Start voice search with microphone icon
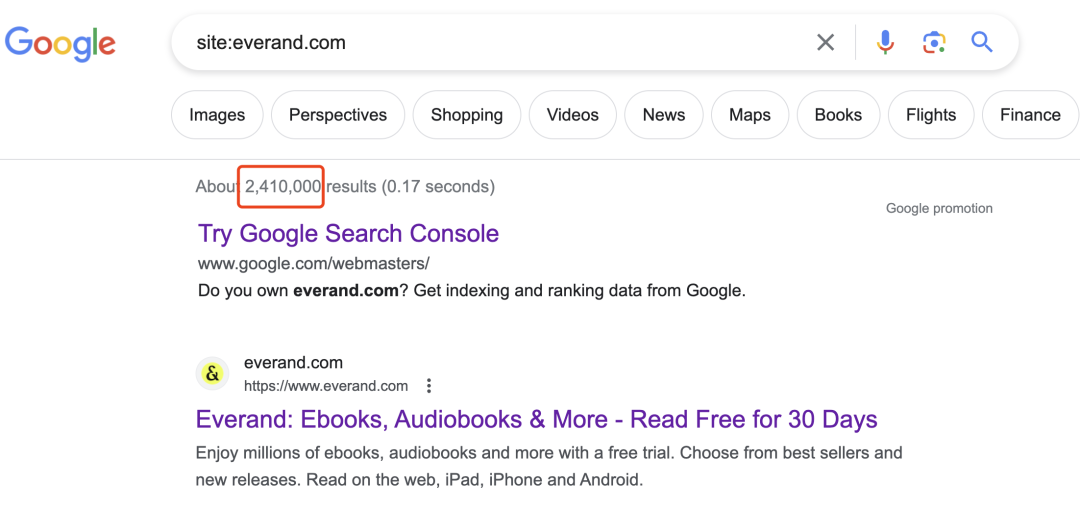 (x=885, y=43)
